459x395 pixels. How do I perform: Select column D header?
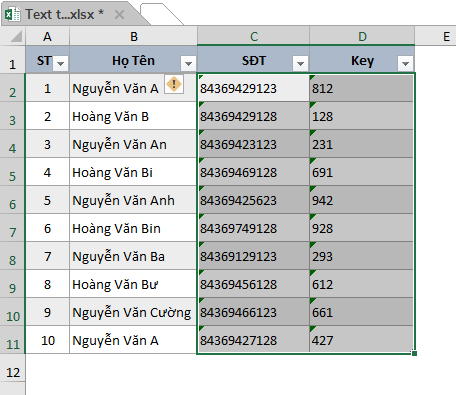tap(362, 36)
